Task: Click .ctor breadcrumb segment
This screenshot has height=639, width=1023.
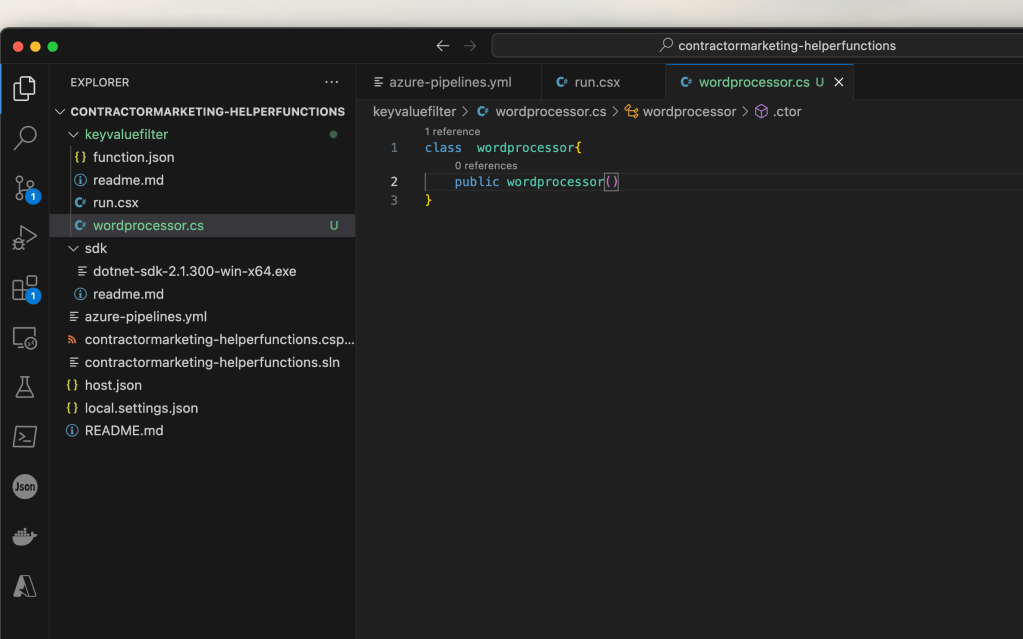Action: [x=778, y=112]
